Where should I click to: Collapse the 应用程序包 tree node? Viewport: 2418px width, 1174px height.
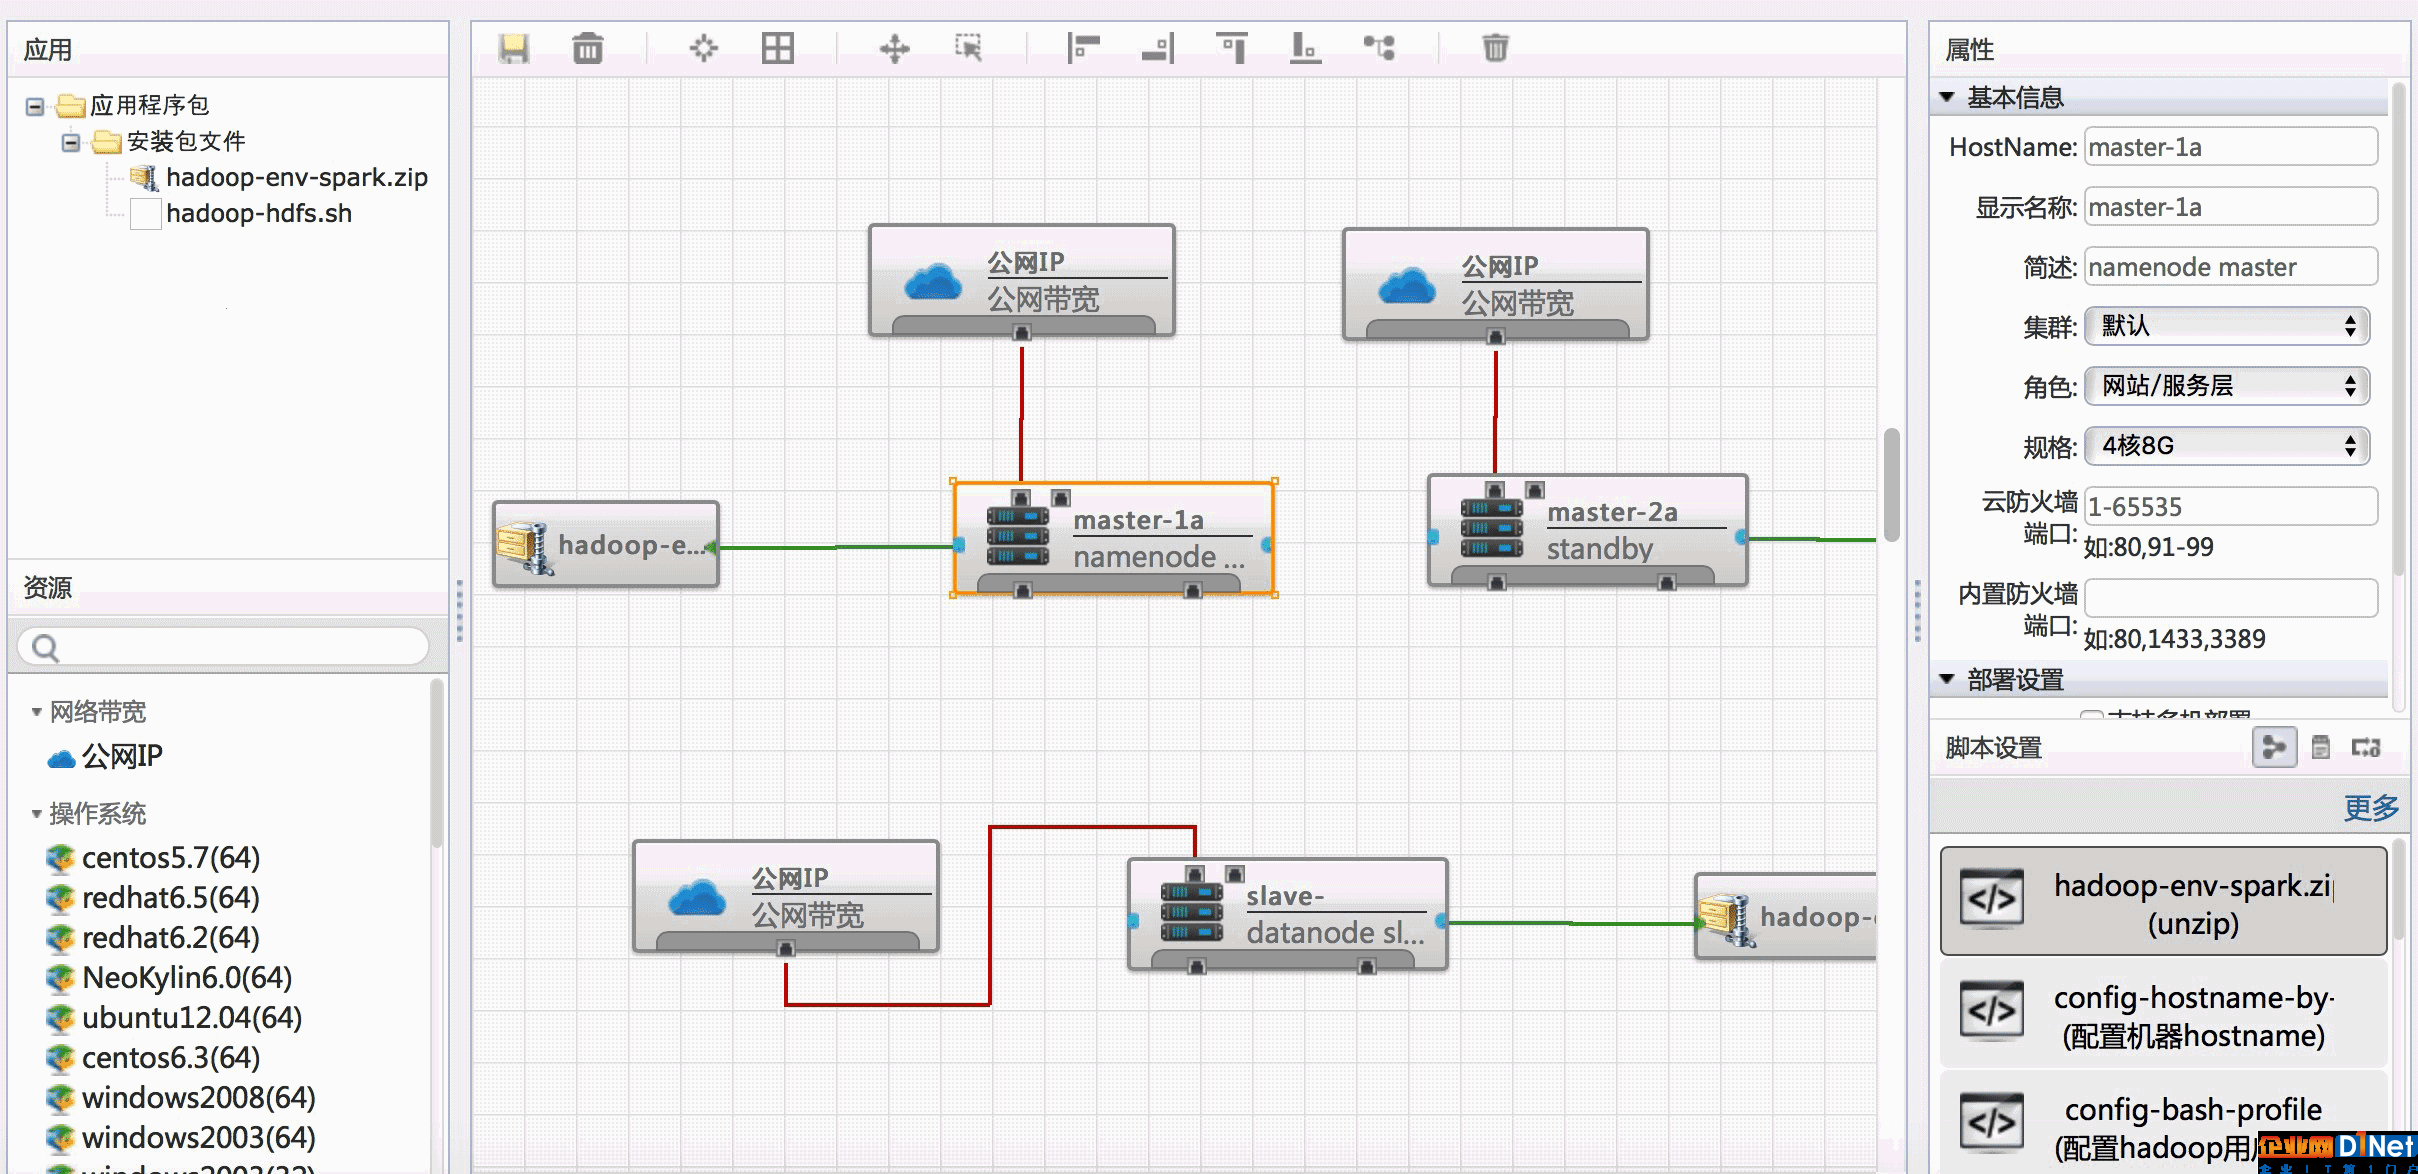35,105
